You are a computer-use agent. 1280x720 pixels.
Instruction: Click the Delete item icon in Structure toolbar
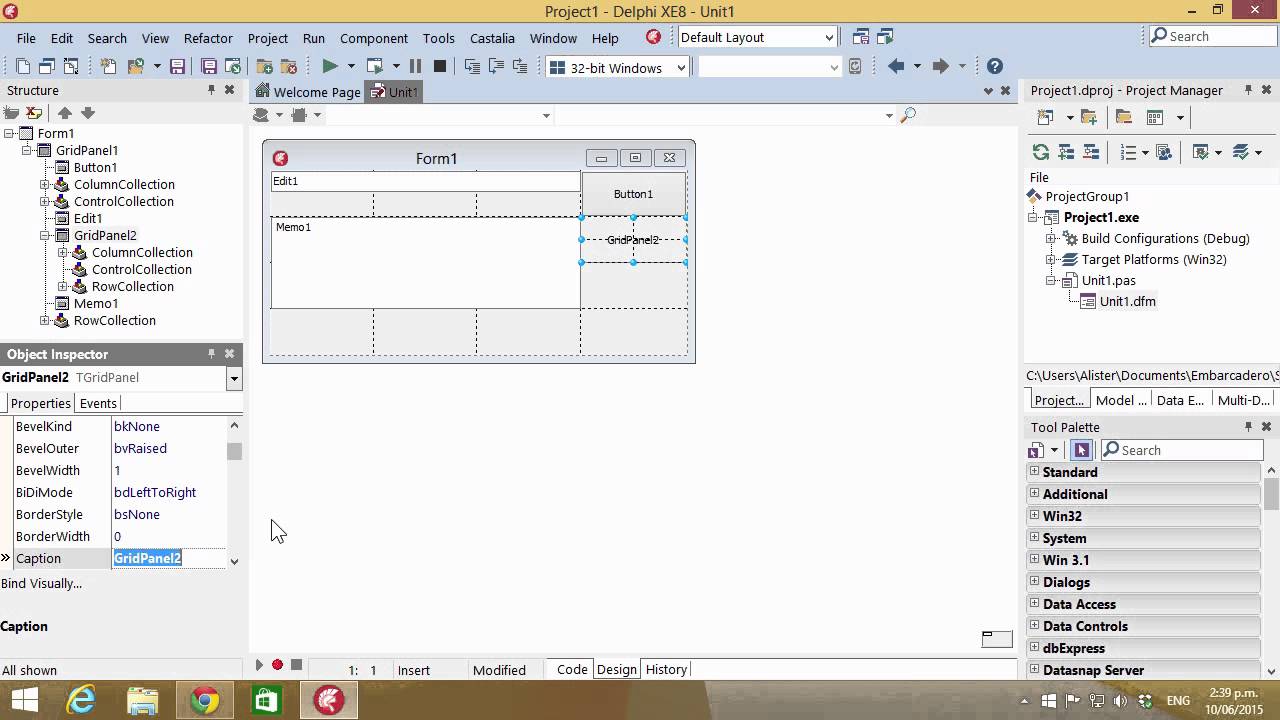[34, 113]
